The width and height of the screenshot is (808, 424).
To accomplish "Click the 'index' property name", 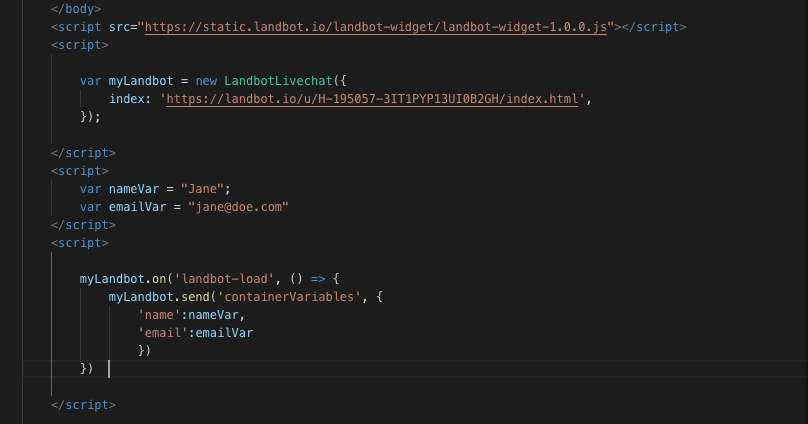I will [127, 99].
